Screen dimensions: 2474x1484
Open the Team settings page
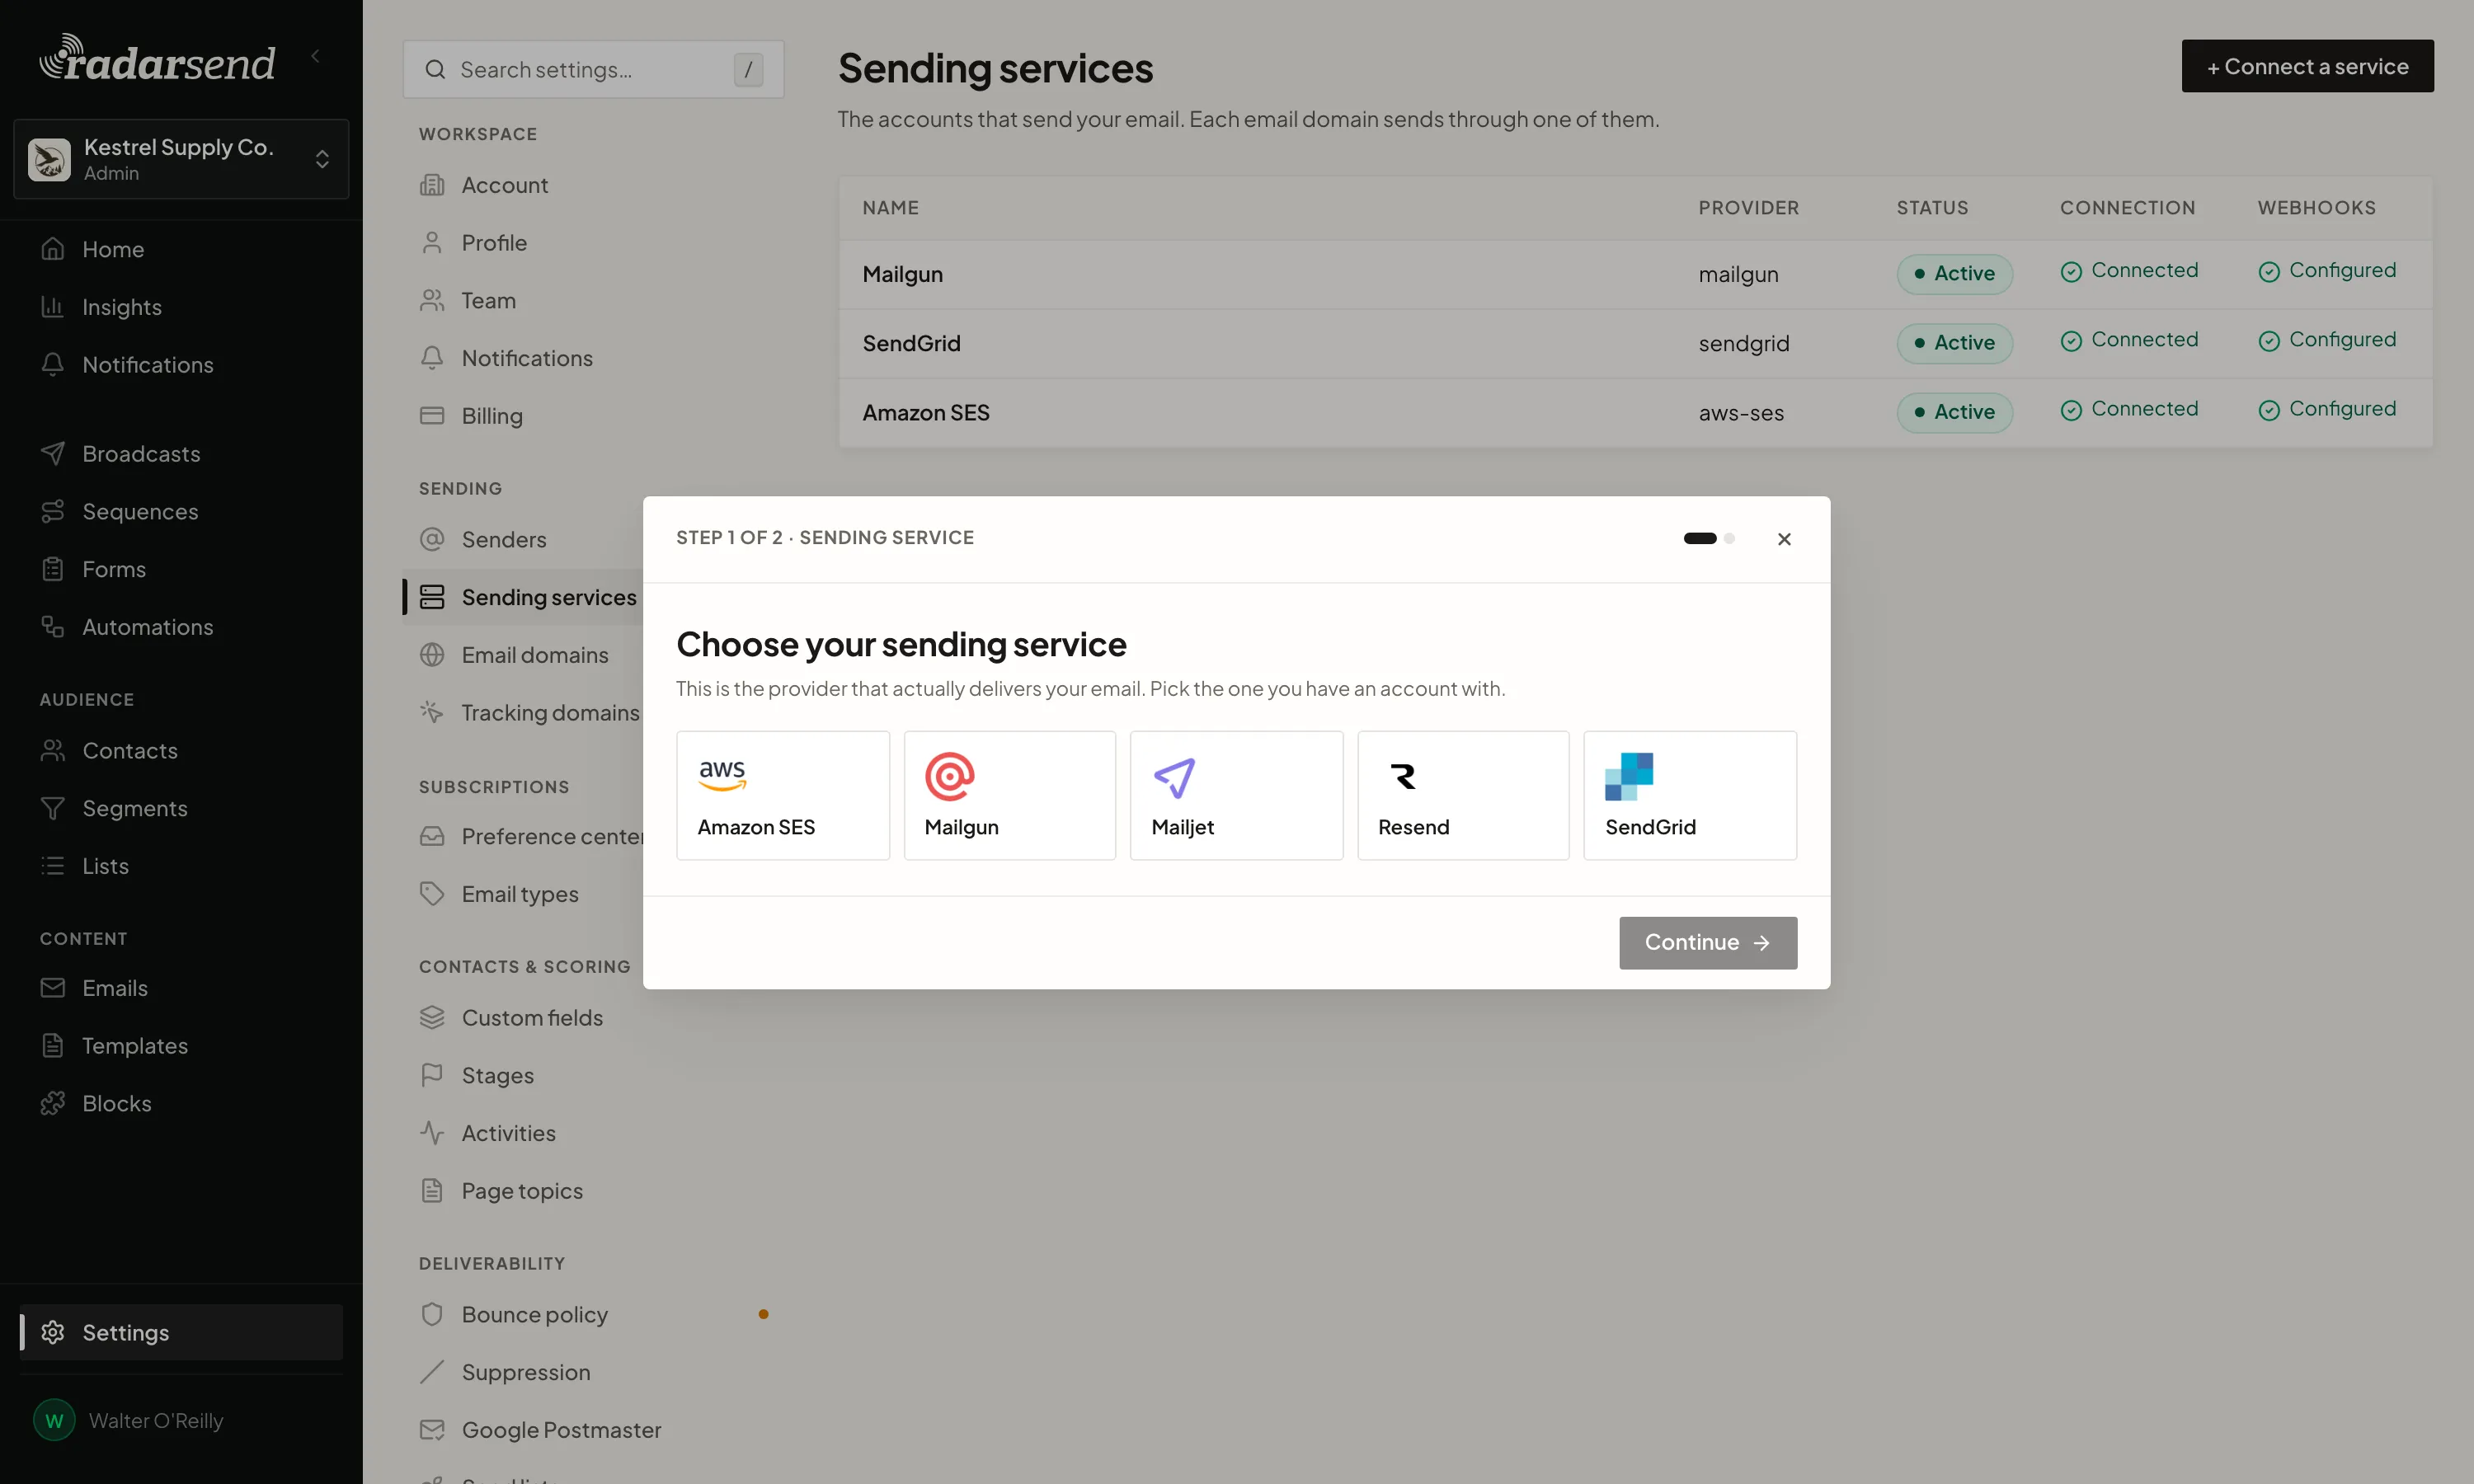[x=593, y=301]
